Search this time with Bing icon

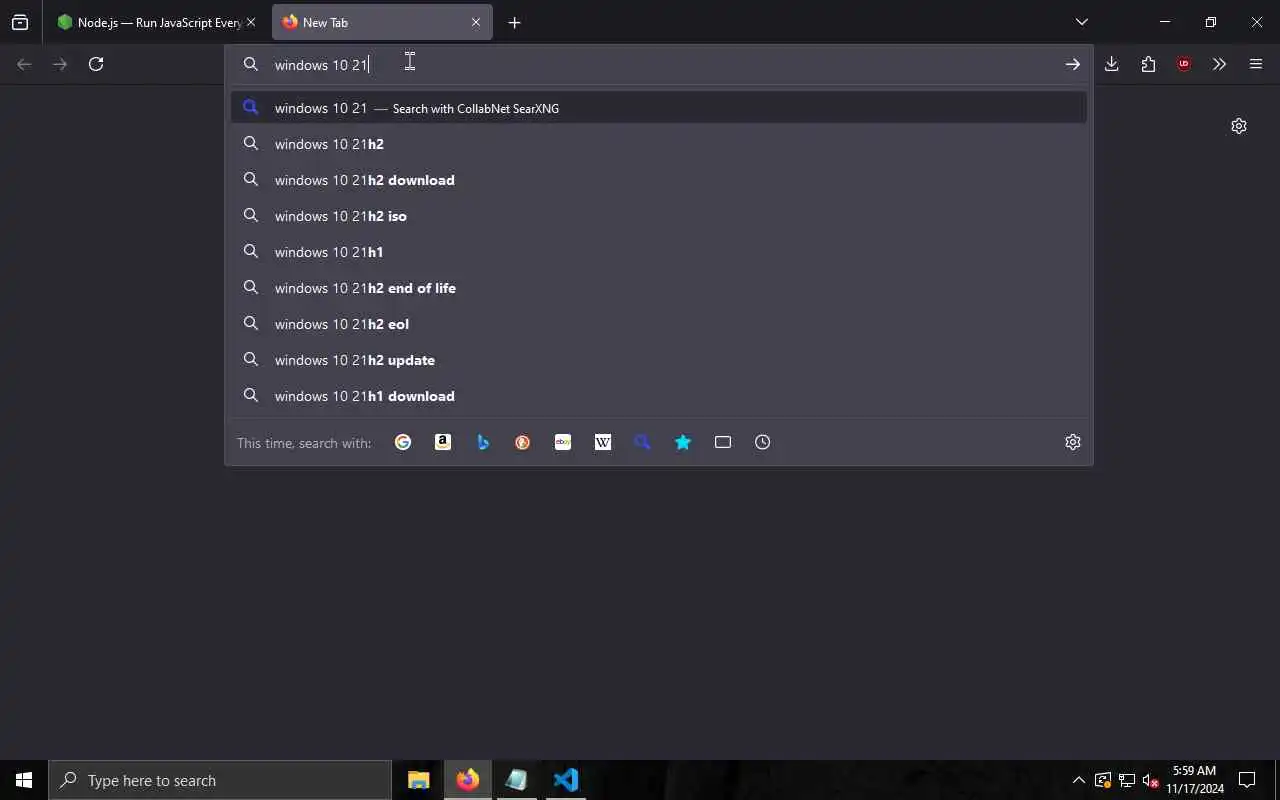click(x=483, y=442)
